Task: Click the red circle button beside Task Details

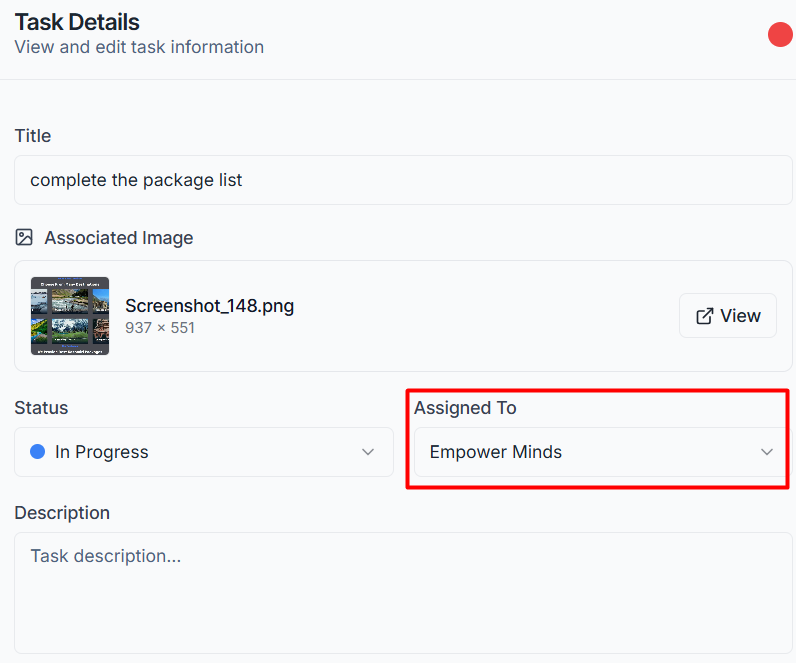Action: click(780, 35)
